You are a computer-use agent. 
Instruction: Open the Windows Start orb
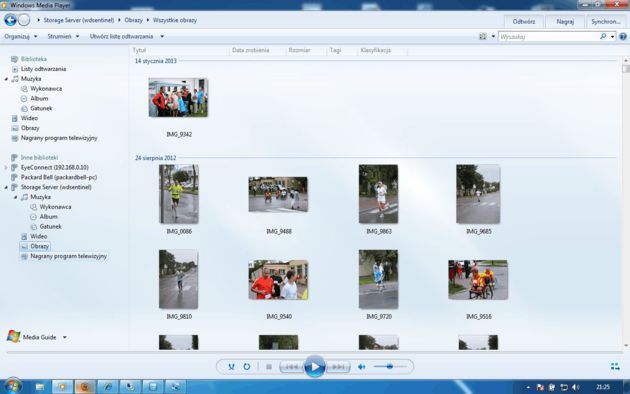click(x=12, y=386)
